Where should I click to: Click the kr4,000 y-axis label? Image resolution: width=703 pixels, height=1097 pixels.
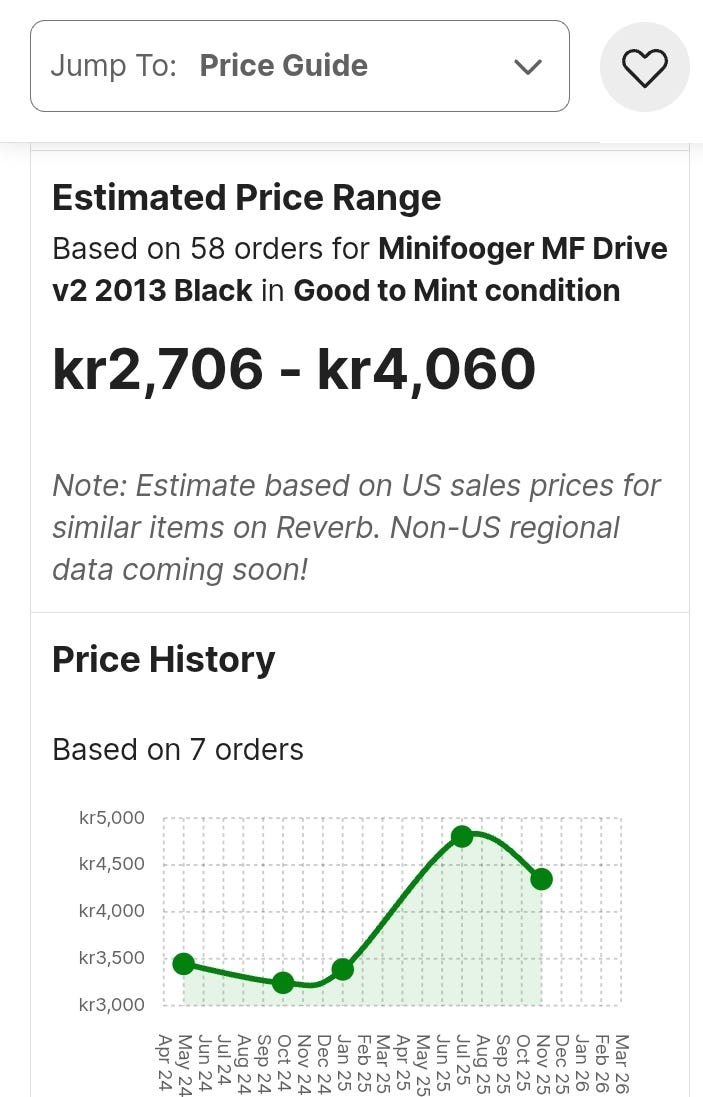pos(112,911)
